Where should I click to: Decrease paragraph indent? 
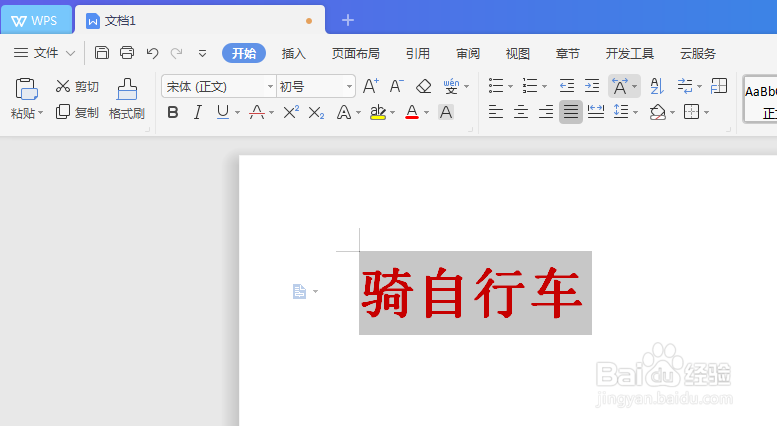tap(566, 86)
